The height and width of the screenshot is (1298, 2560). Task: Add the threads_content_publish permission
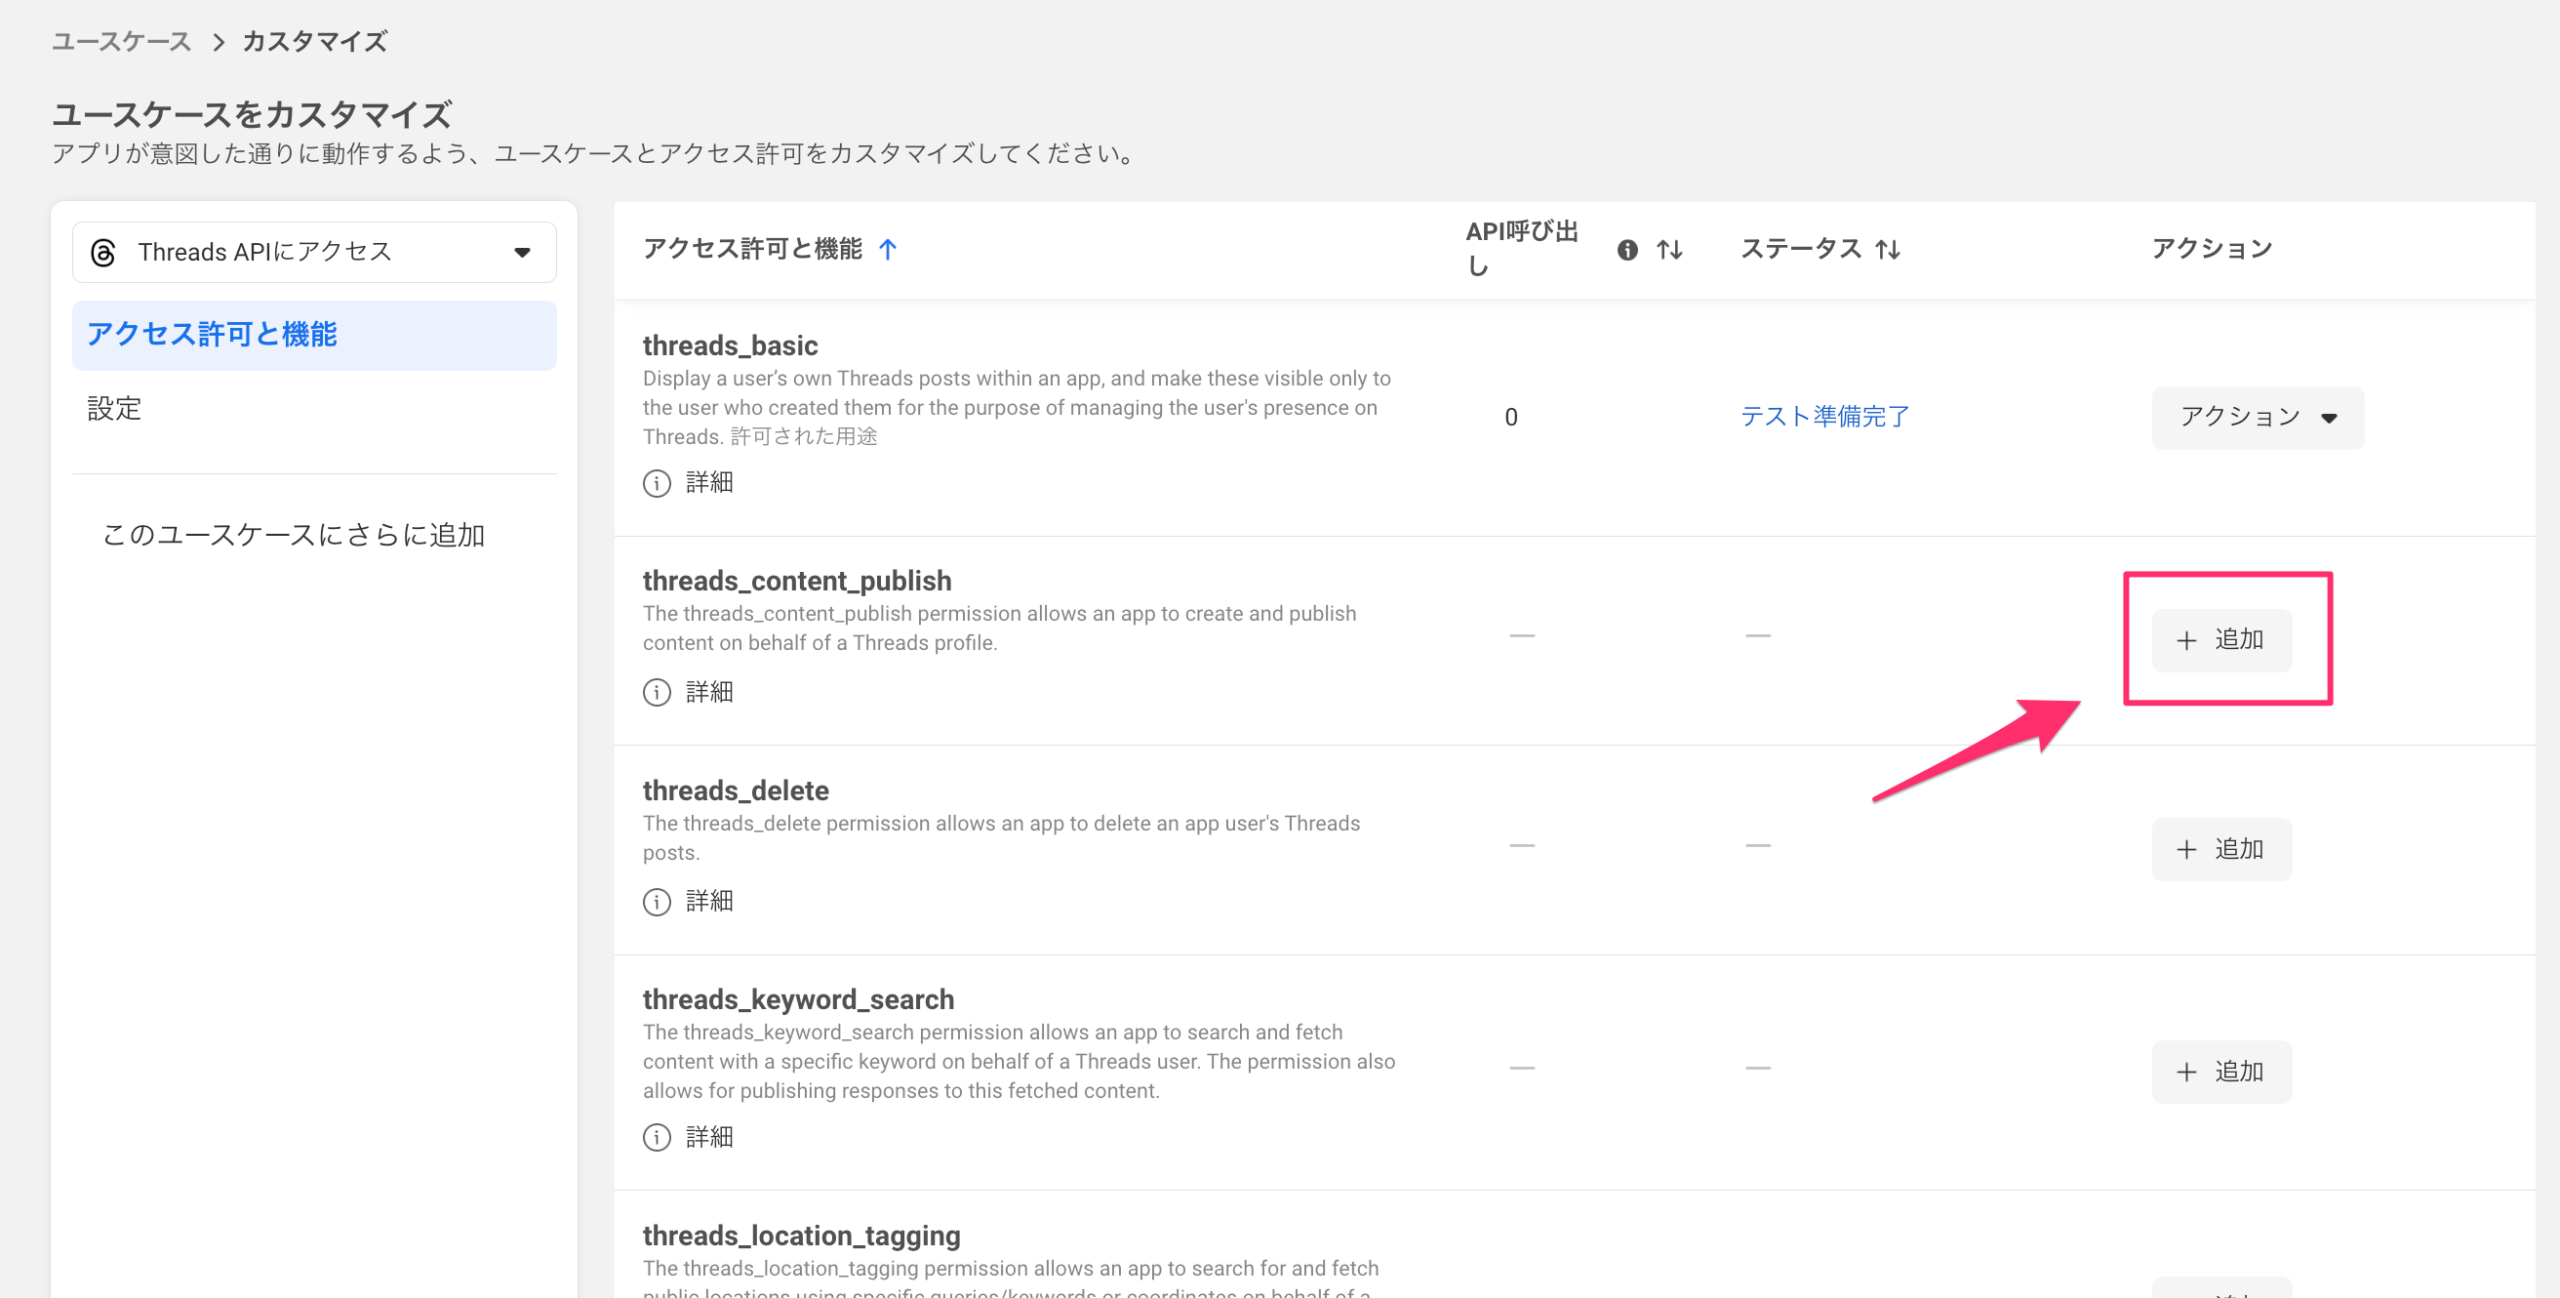coord(2221,640)
